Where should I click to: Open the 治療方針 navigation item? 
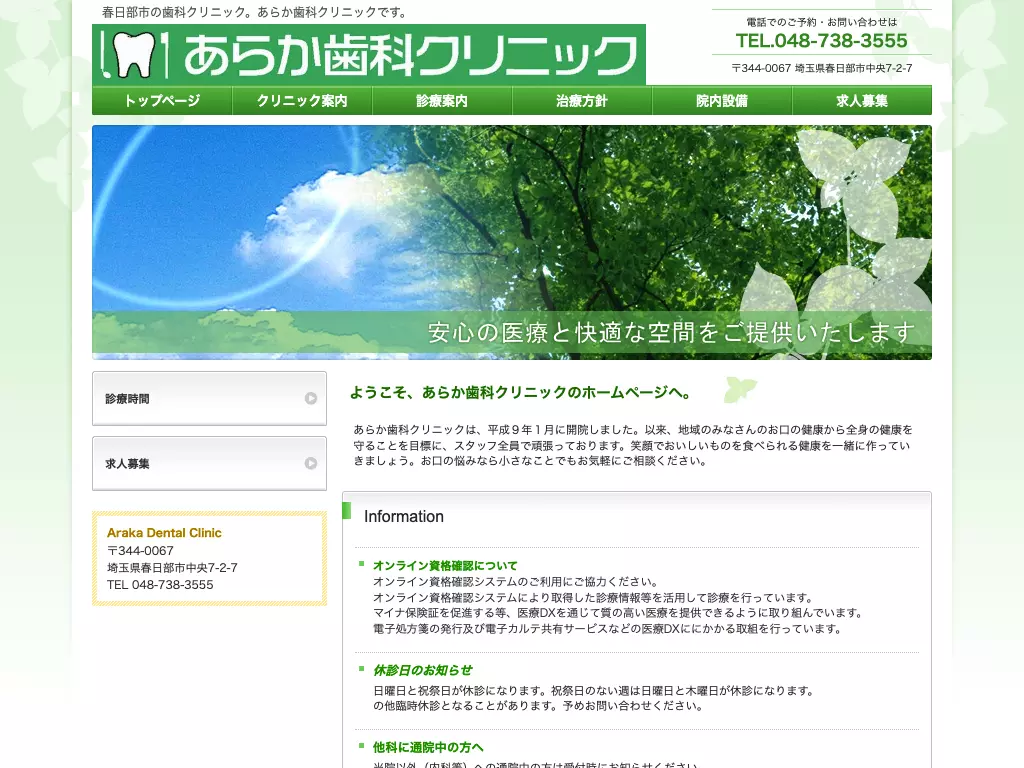(582, 101)
